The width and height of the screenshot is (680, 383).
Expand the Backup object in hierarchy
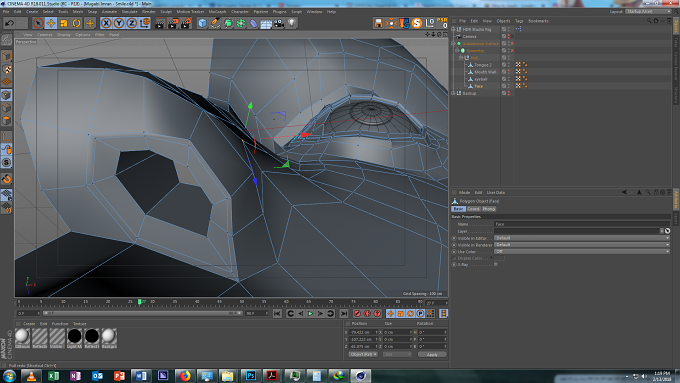(x=454, y=93)
